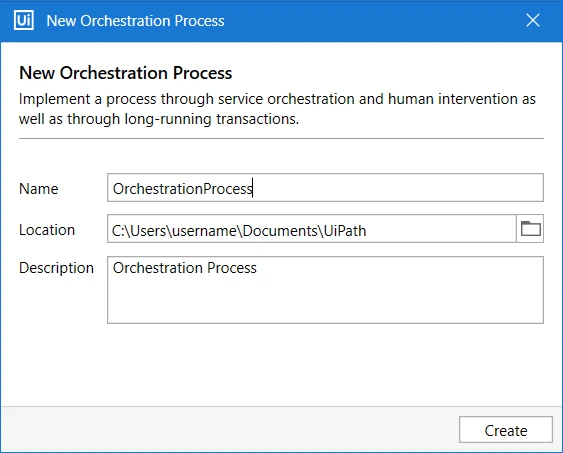Click into the Location path field

coord(312,229)
